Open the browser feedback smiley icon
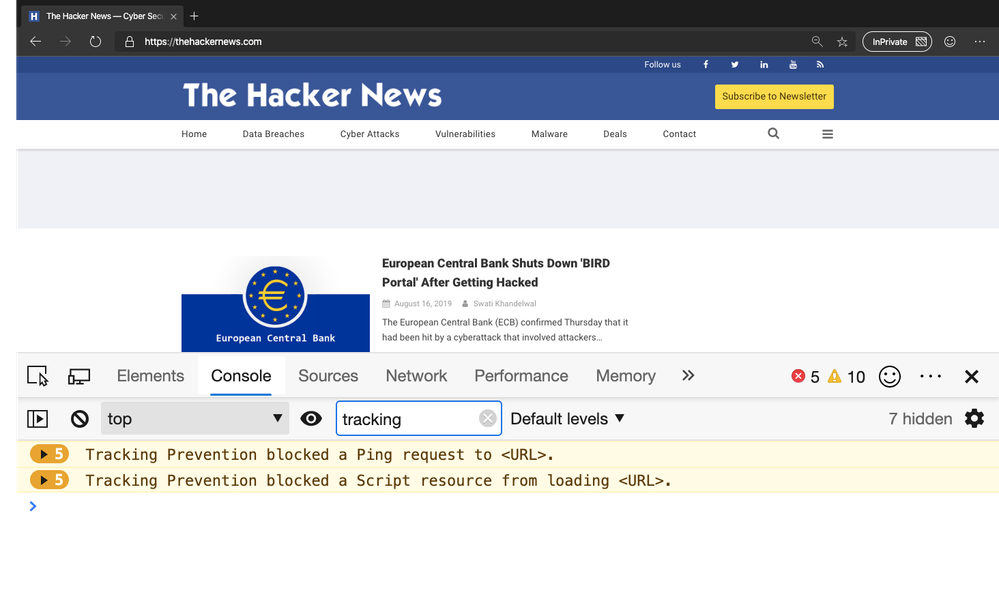 (x=949, y=41)
